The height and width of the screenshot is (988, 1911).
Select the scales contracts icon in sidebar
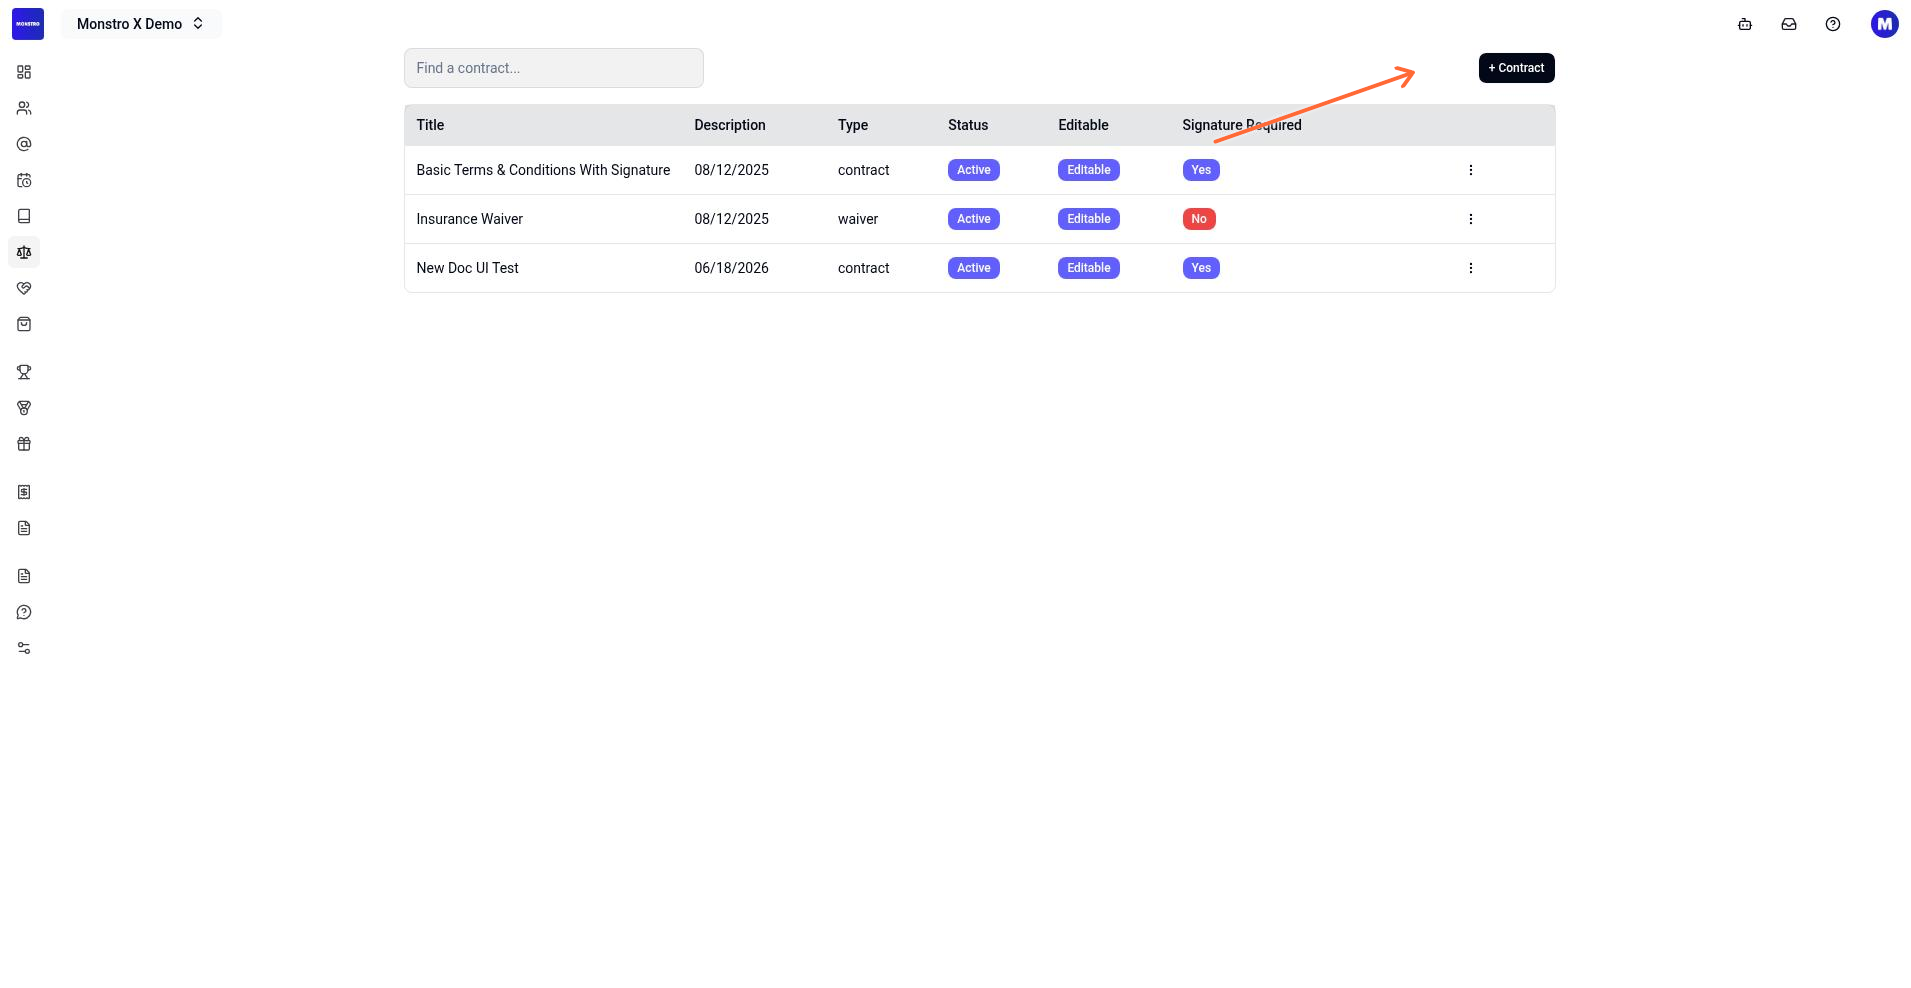click(x=24, y=252)
